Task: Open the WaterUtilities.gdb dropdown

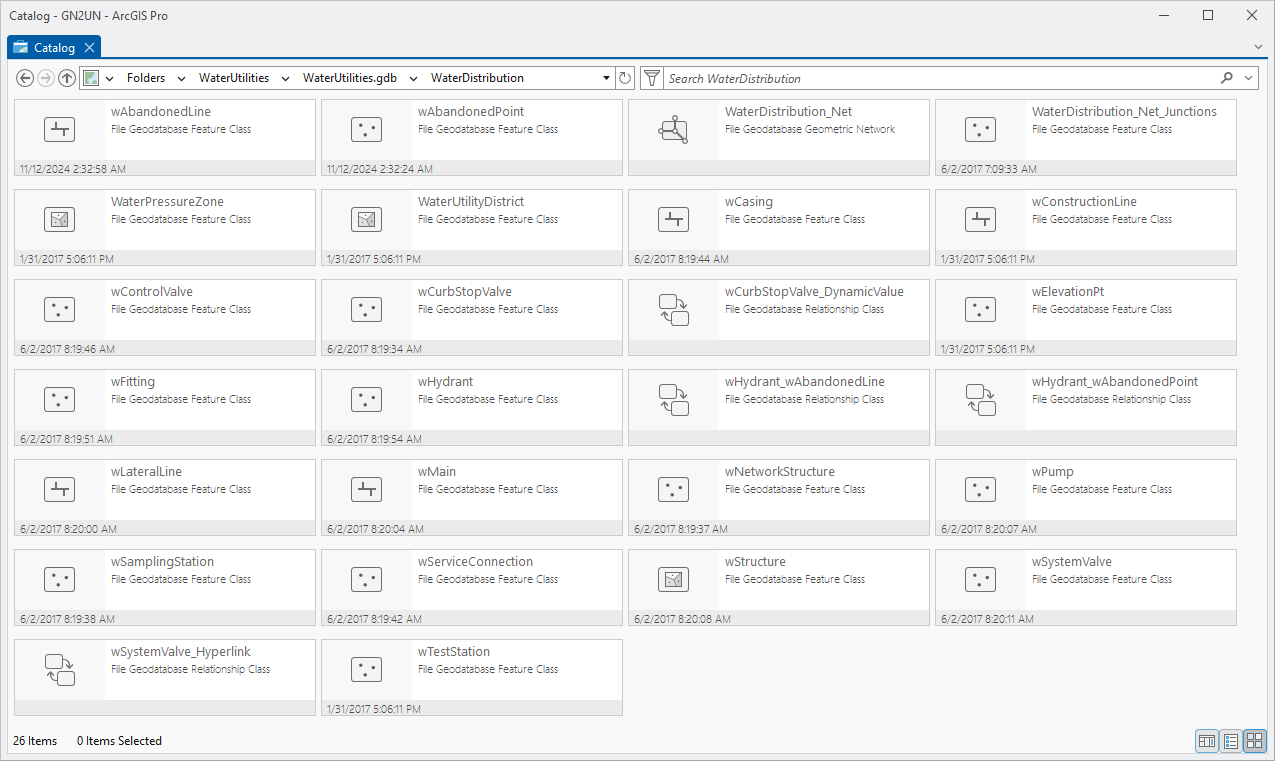Action: coord(413,77)
